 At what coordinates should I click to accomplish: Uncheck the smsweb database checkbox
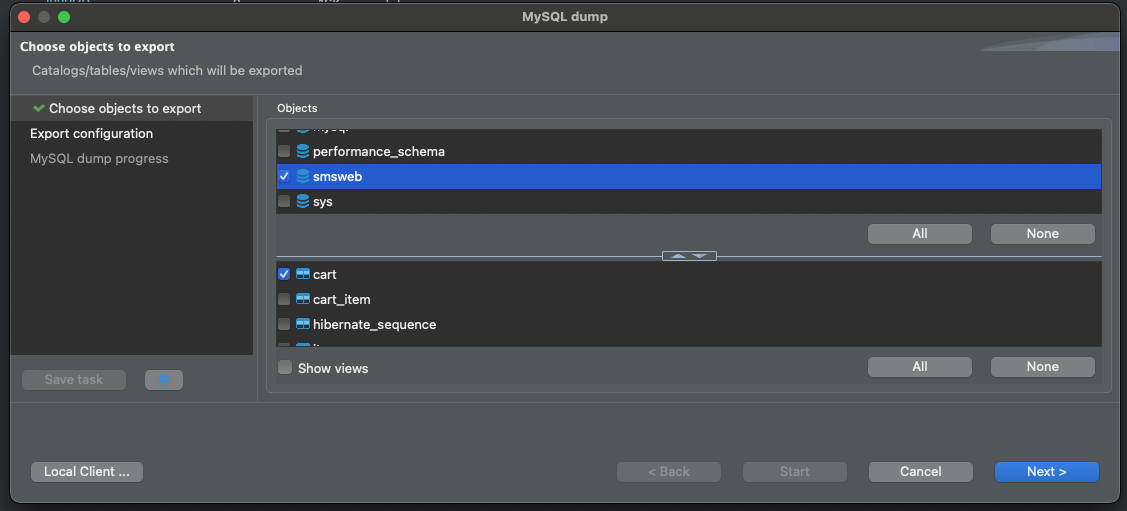(x=284, y=176)
